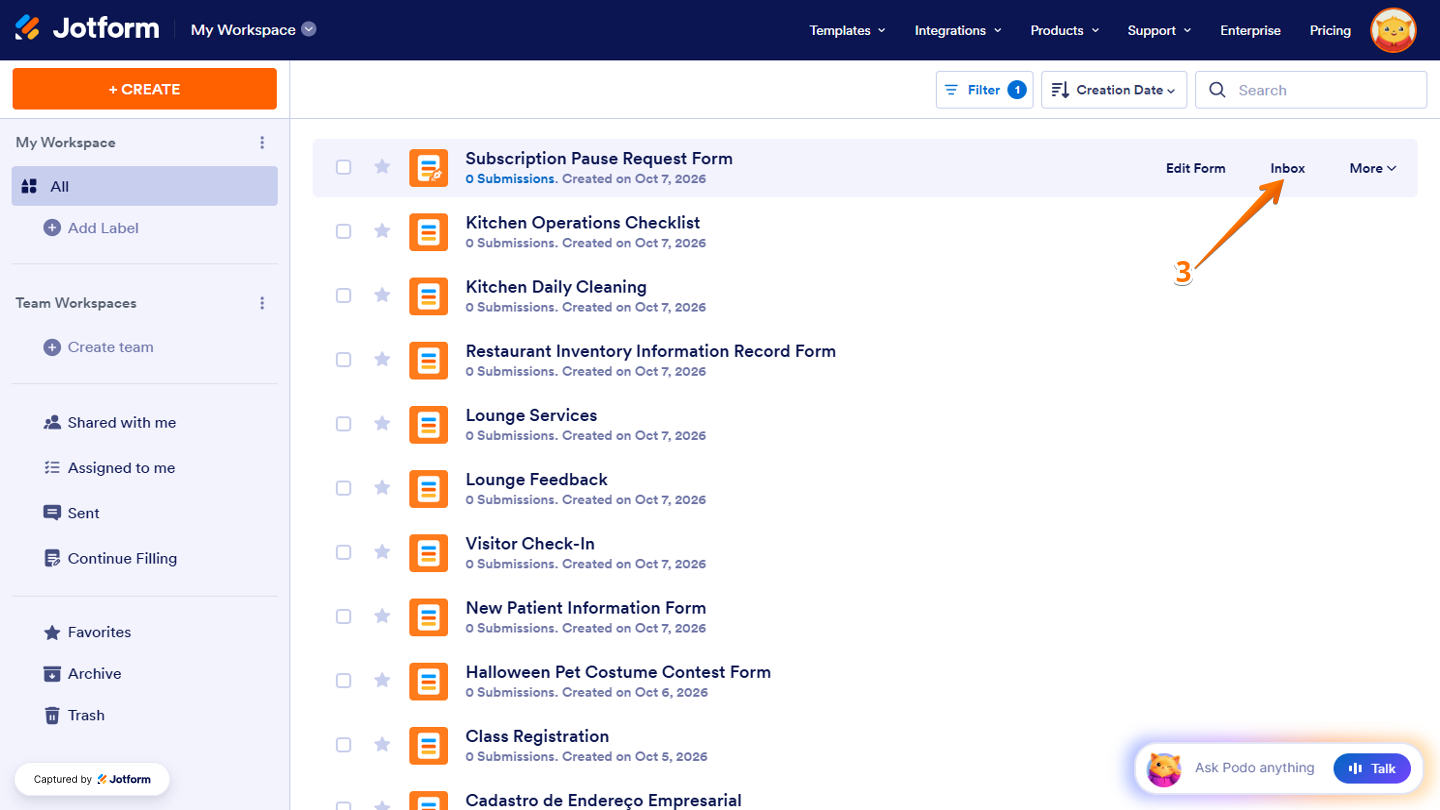Viewport: 1440px width, 810px height.
Task: Click the orange CREATE button
Action: point(145,89)
